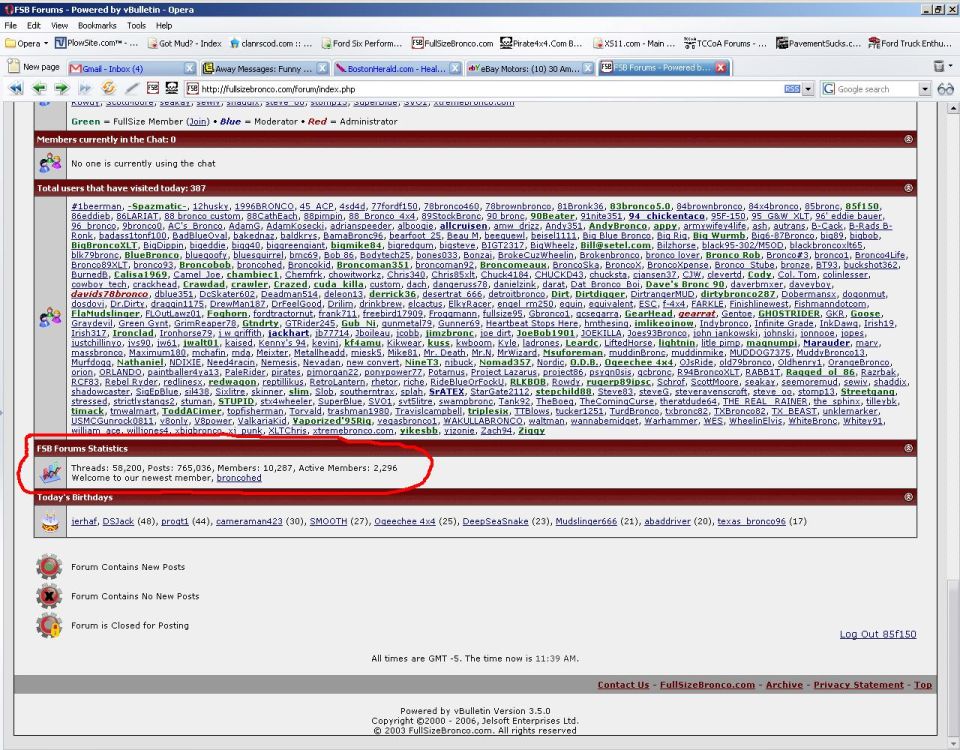Click the forum statistics chart icon
This screenshot has width=960, height=750.
(x=50, y=473)
